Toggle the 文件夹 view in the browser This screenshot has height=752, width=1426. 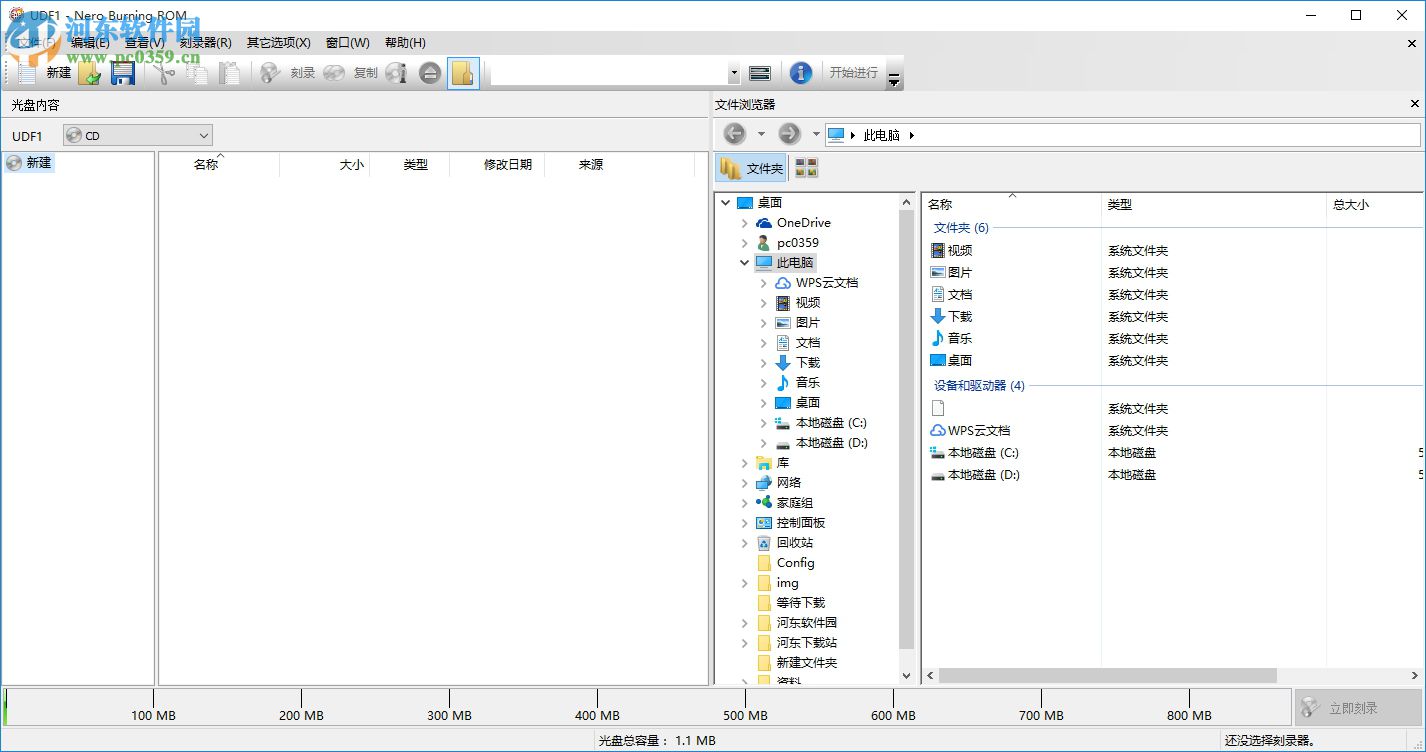click(x=758, y=168)
